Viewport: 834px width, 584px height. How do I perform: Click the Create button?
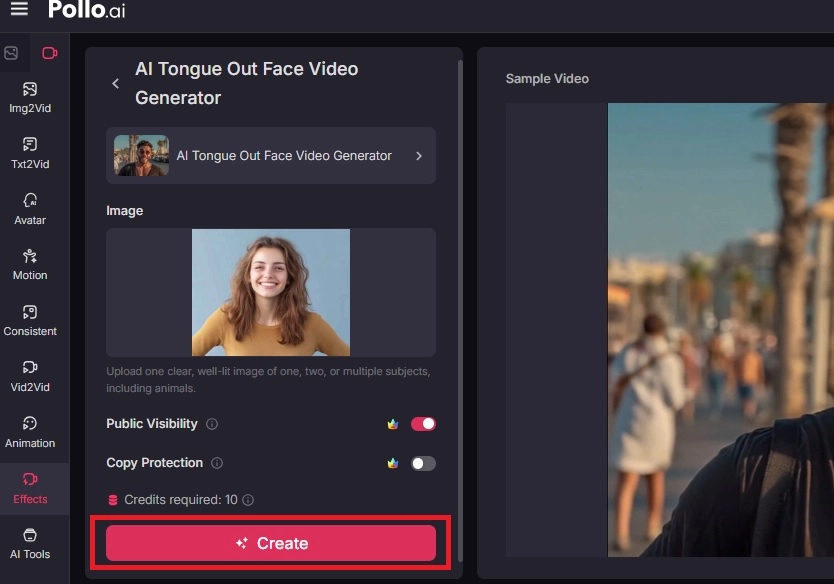tap(270, 544)
